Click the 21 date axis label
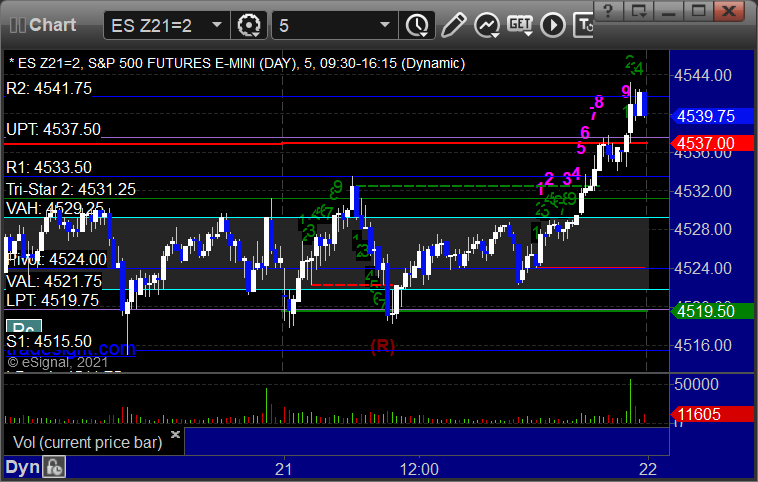Screen dimensions: 758x482 [x=284, y=469]
